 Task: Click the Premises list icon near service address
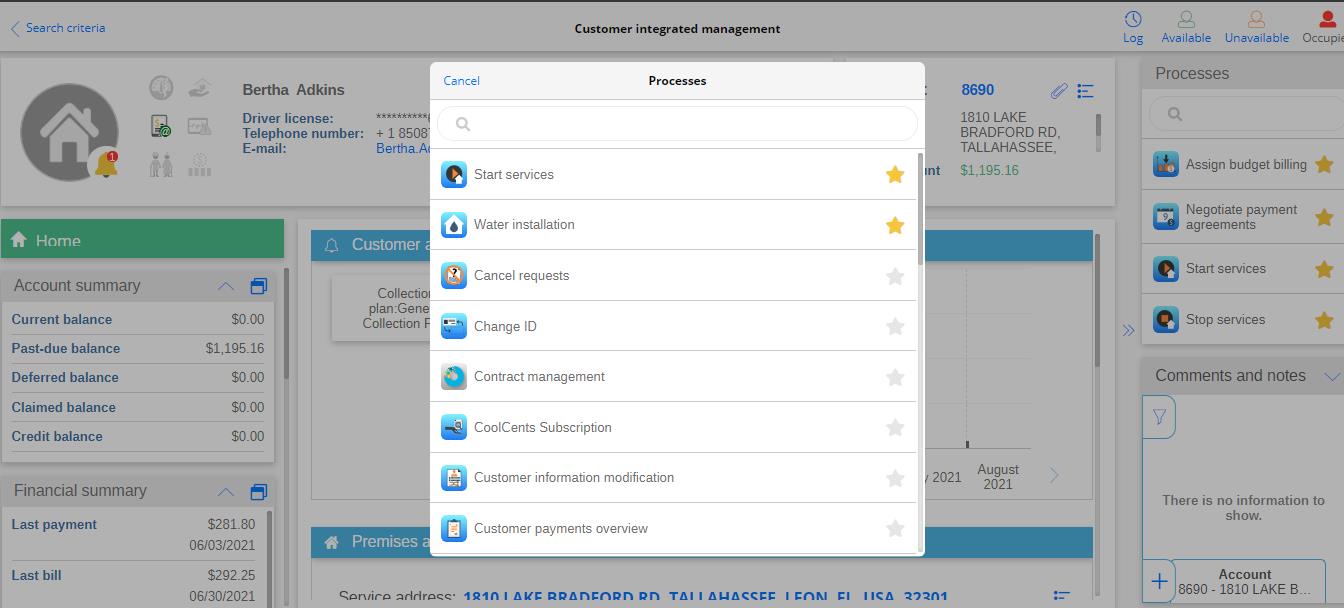pos(1062,597)
